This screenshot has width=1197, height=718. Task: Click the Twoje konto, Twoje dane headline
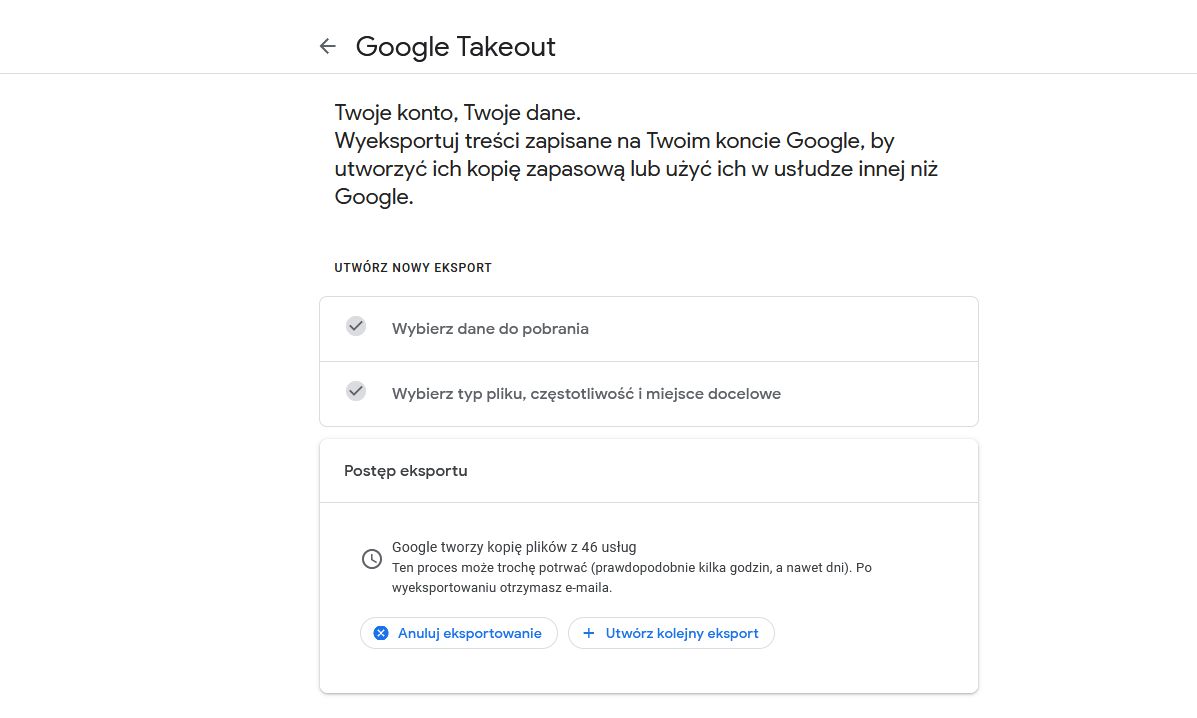(457, 112)
